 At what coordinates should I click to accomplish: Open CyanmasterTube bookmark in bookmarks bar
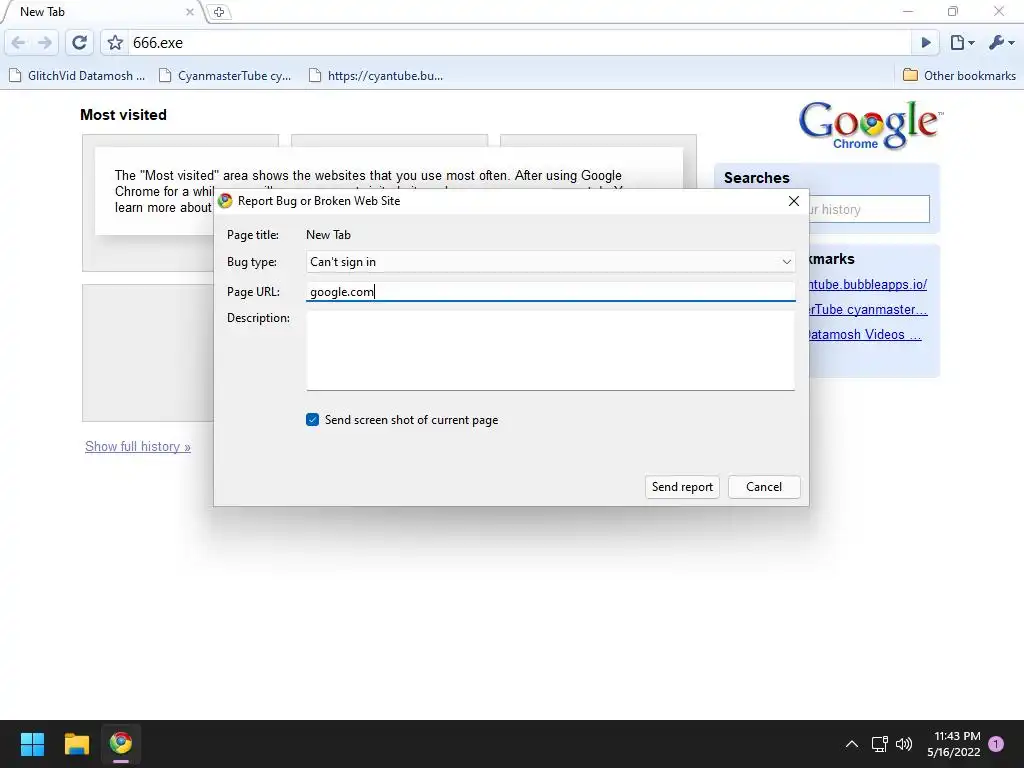click(225, 76)
